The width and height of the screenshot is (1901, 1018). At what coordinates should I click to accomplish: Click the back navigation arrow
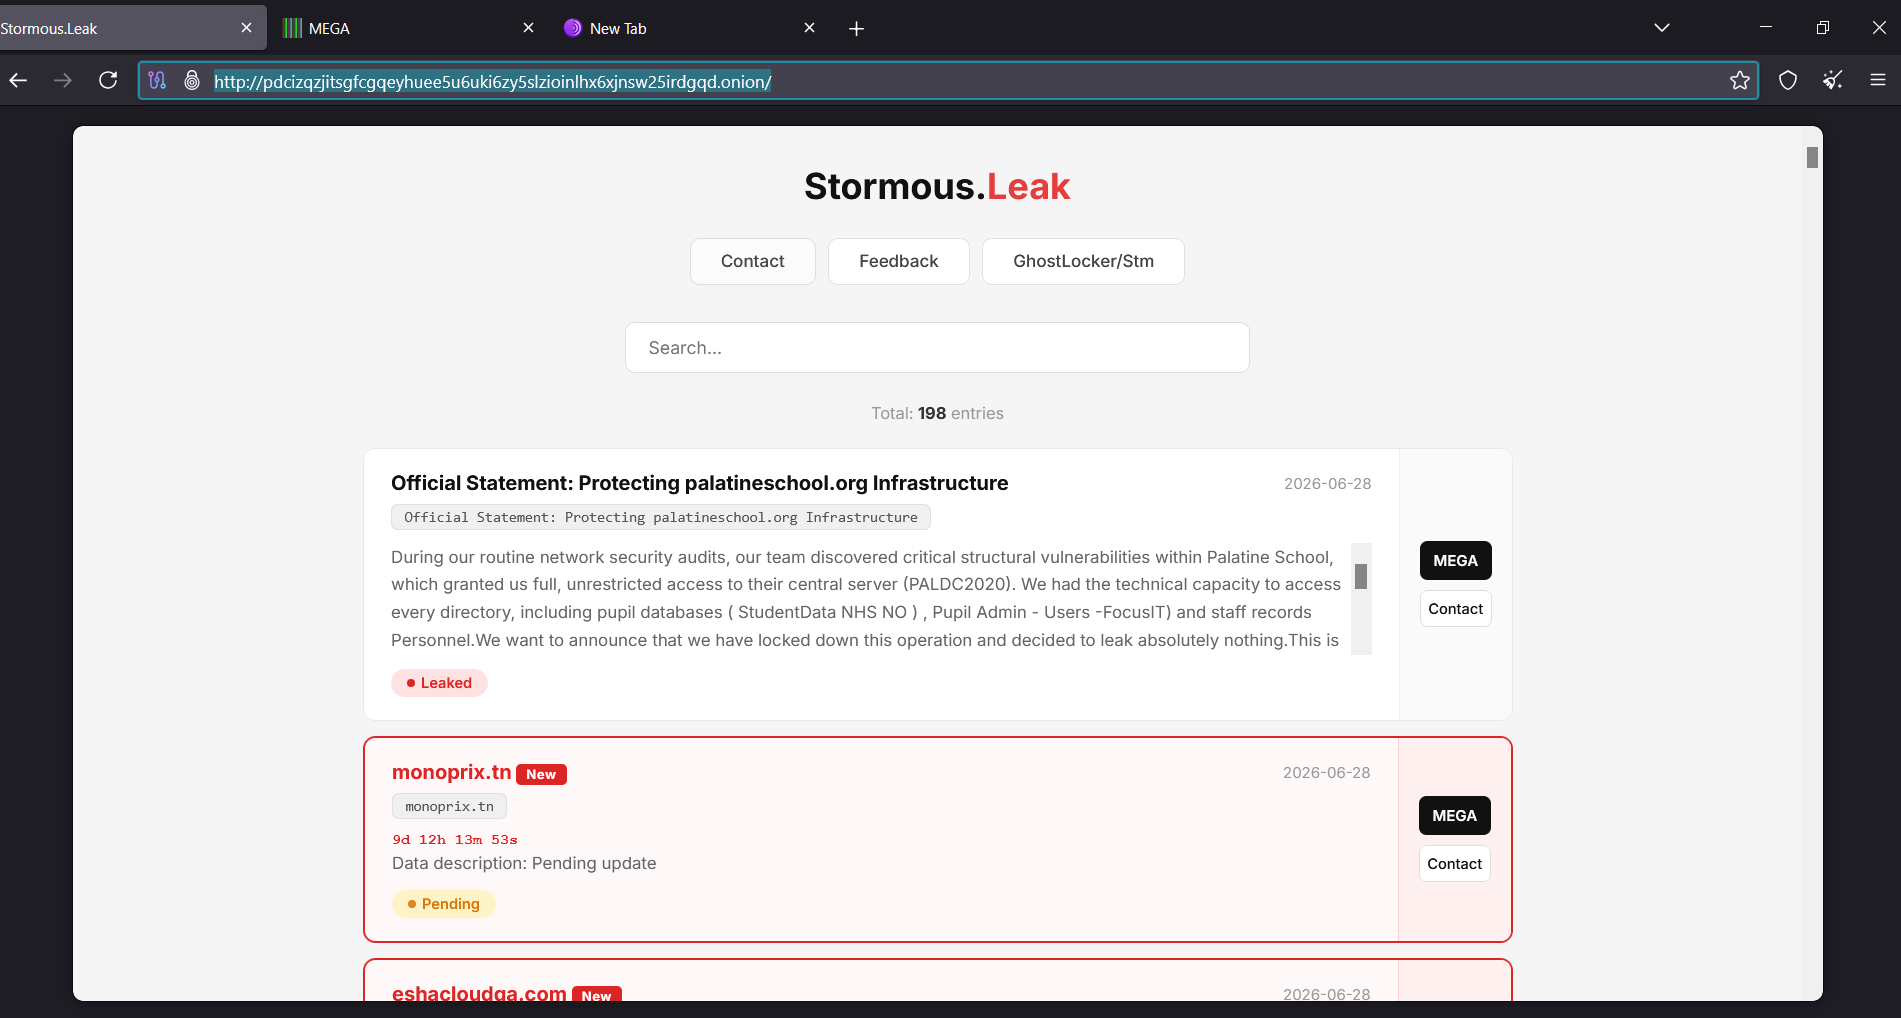coord(18,81)
